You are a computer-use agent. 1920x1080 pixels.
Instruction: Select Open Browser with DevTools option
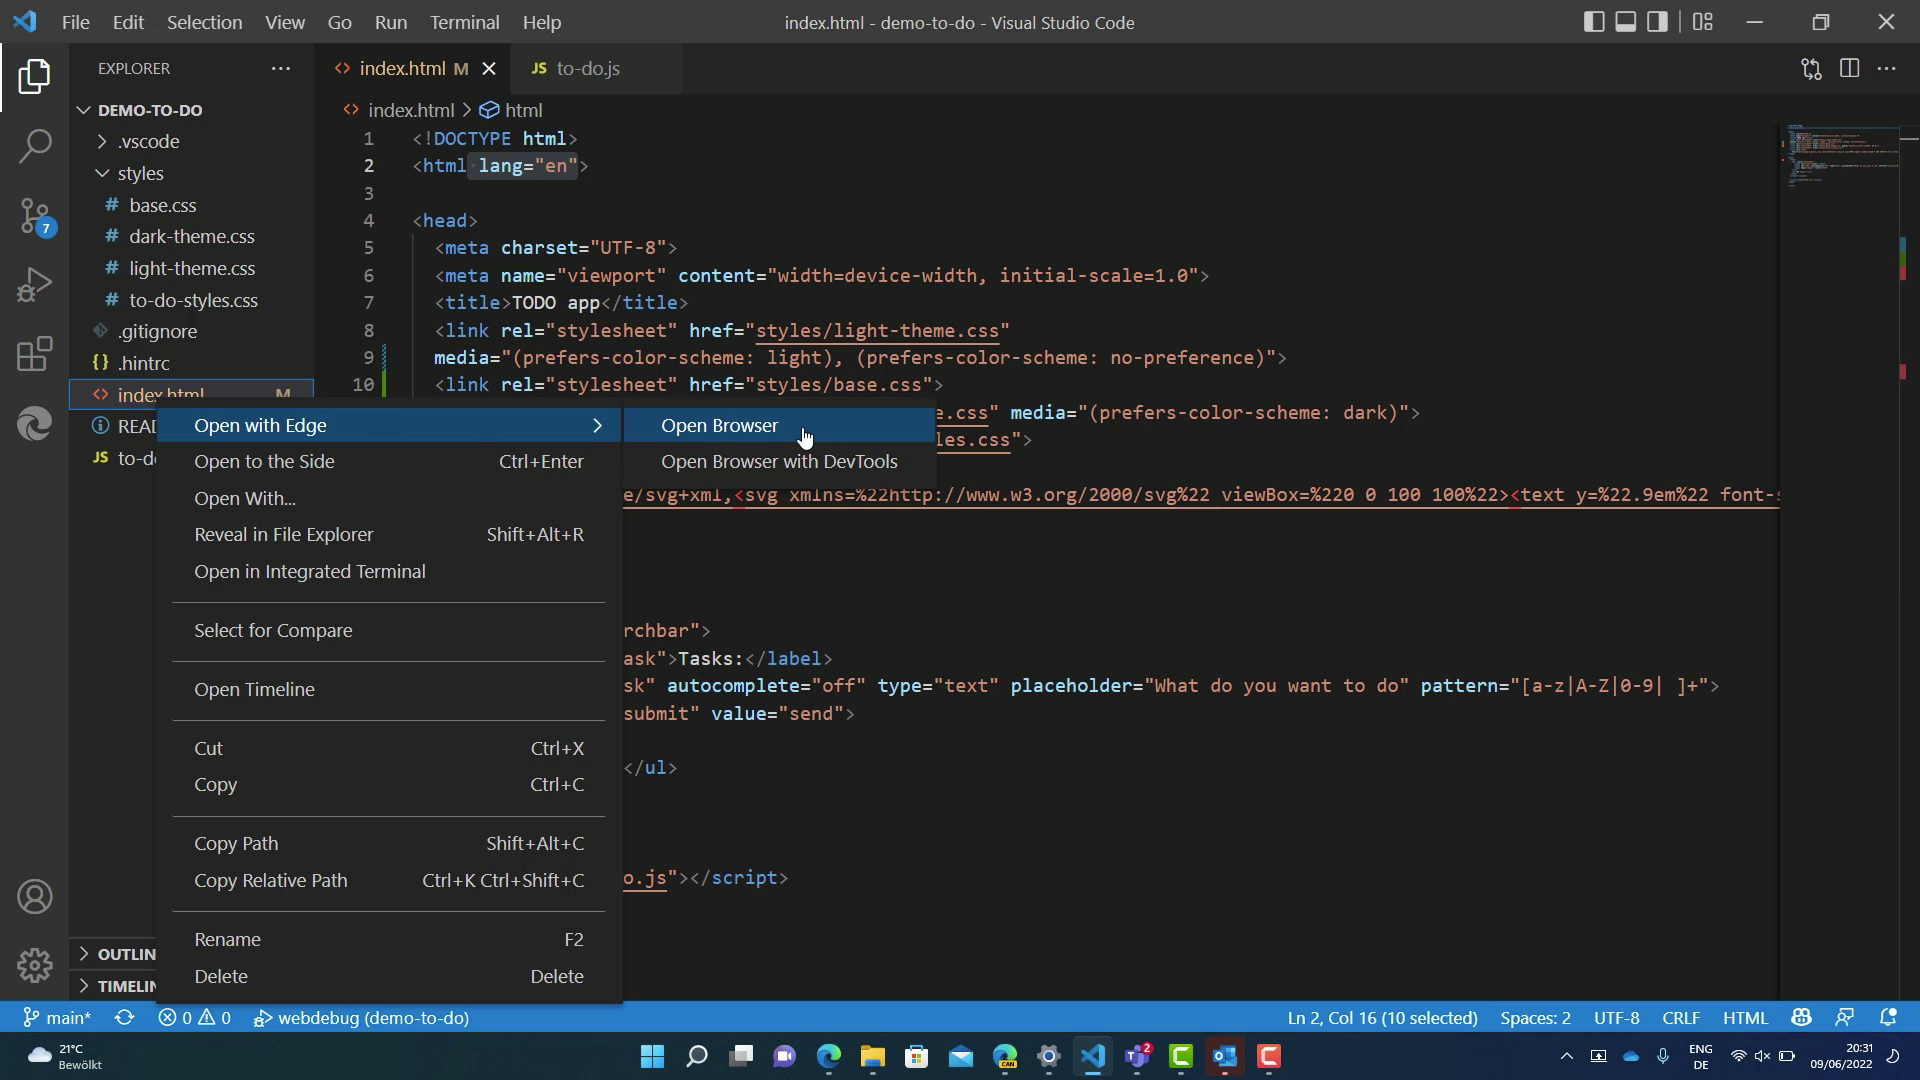click(x=779, y=460)
